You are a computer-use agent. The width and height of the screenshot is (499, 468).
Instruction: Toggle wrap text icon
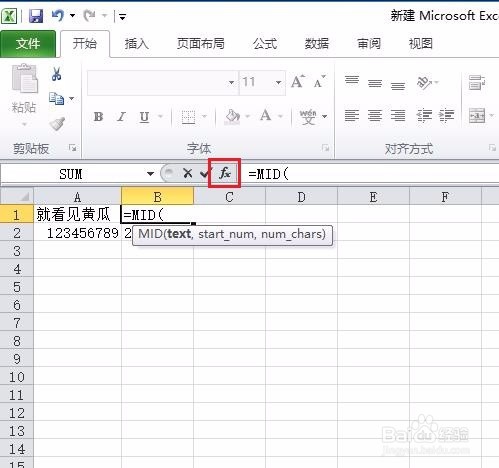[477, 82]
